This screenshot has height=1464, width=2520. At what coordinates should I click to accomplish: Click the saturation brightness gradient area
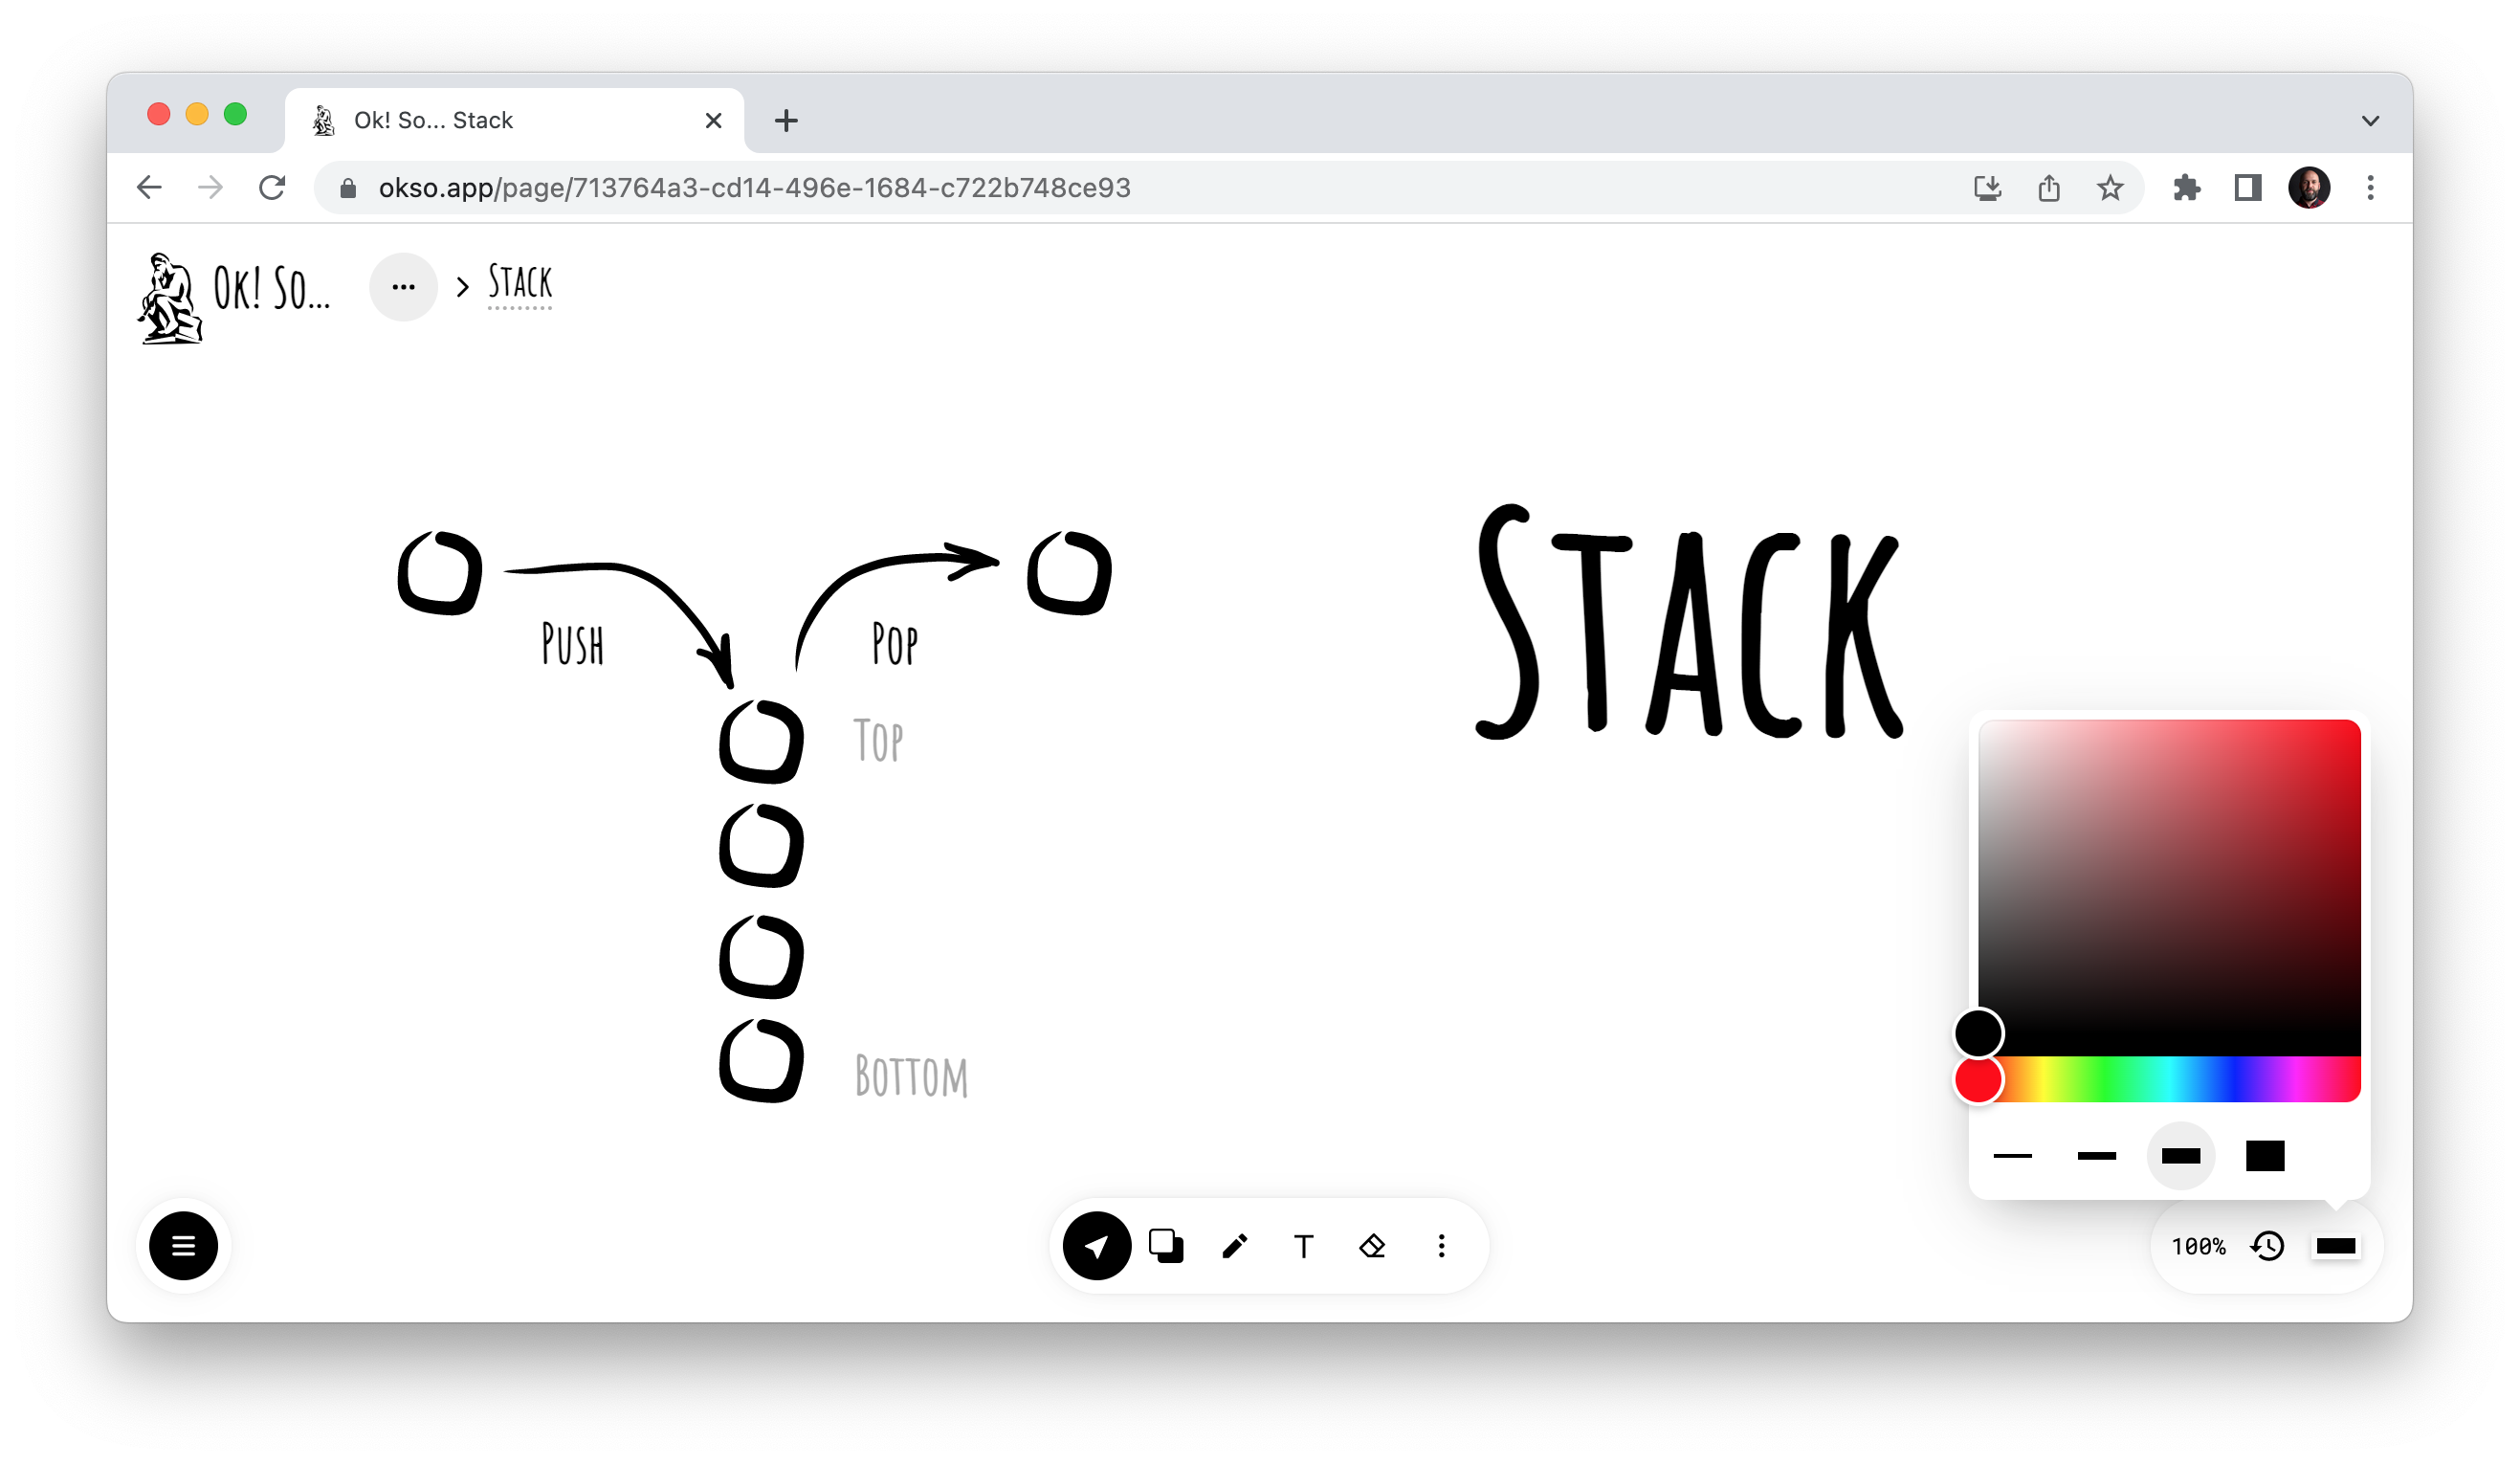pos(2169,886)
